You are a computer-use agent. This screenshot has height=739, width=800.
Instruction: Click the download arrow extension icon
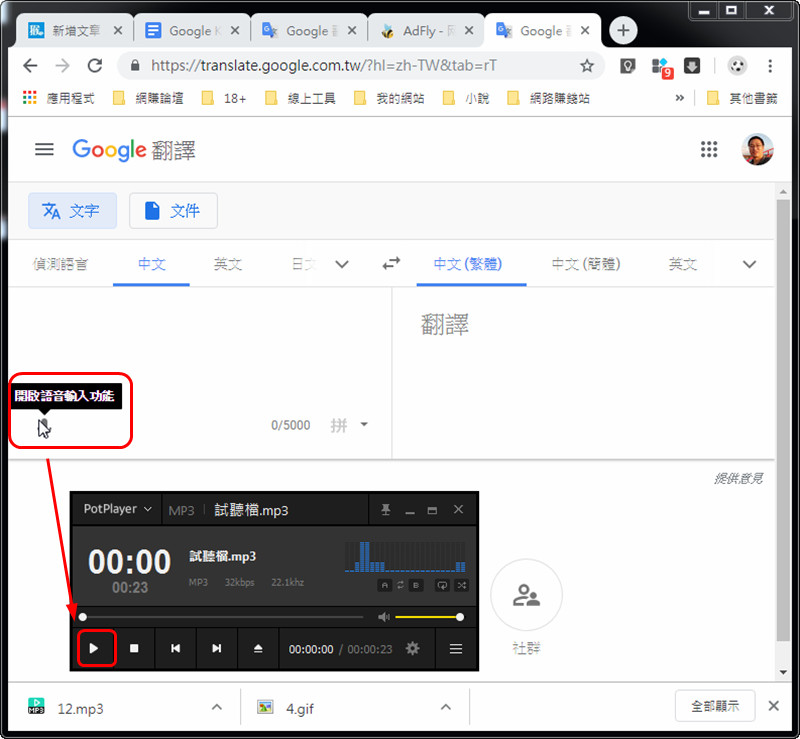(692, 65)
